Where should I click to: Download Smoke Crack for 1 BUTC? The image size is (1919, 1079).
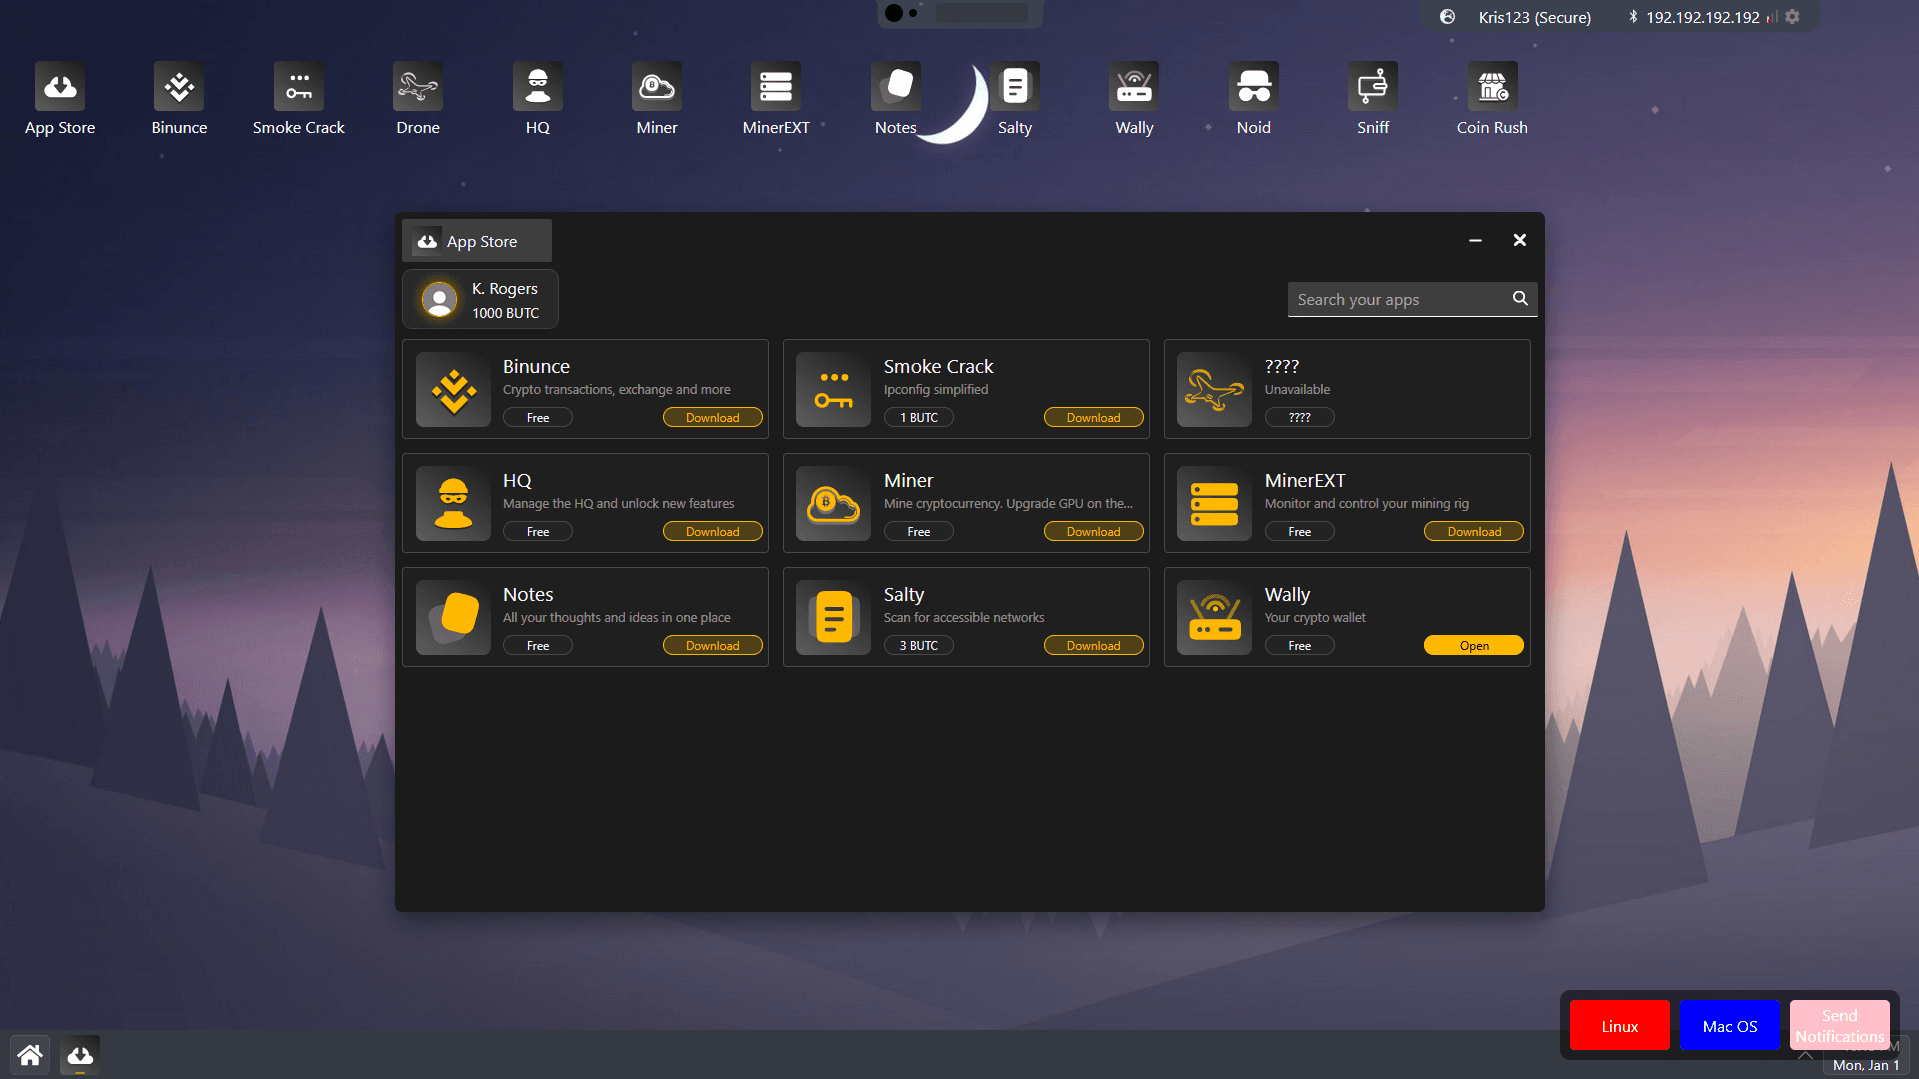(1093, 418)
